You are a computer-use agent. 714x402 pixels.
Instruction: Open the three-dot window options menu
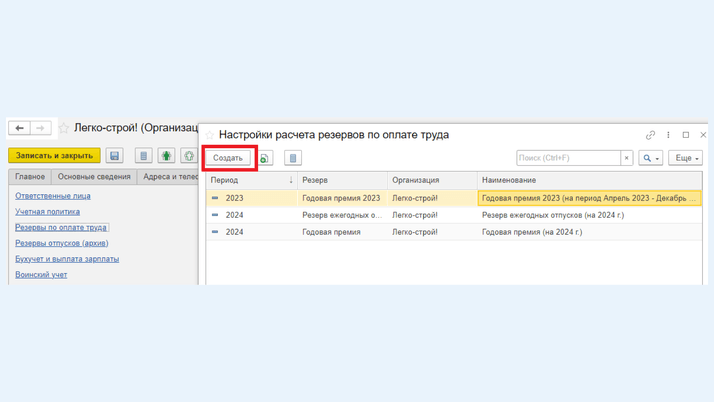(x=668, y=135)
